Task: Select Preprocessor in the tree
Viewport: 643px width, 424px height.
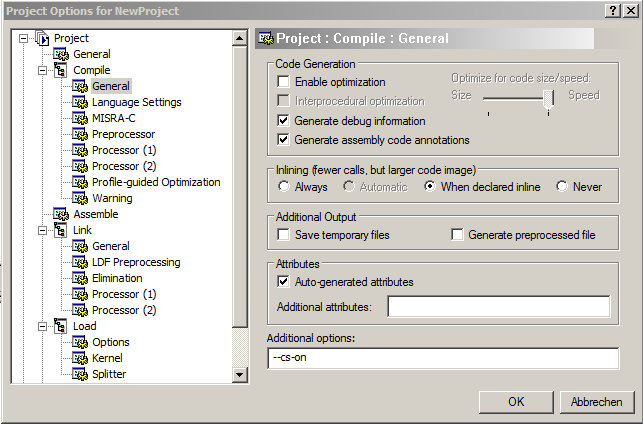Action: (123, 134)
